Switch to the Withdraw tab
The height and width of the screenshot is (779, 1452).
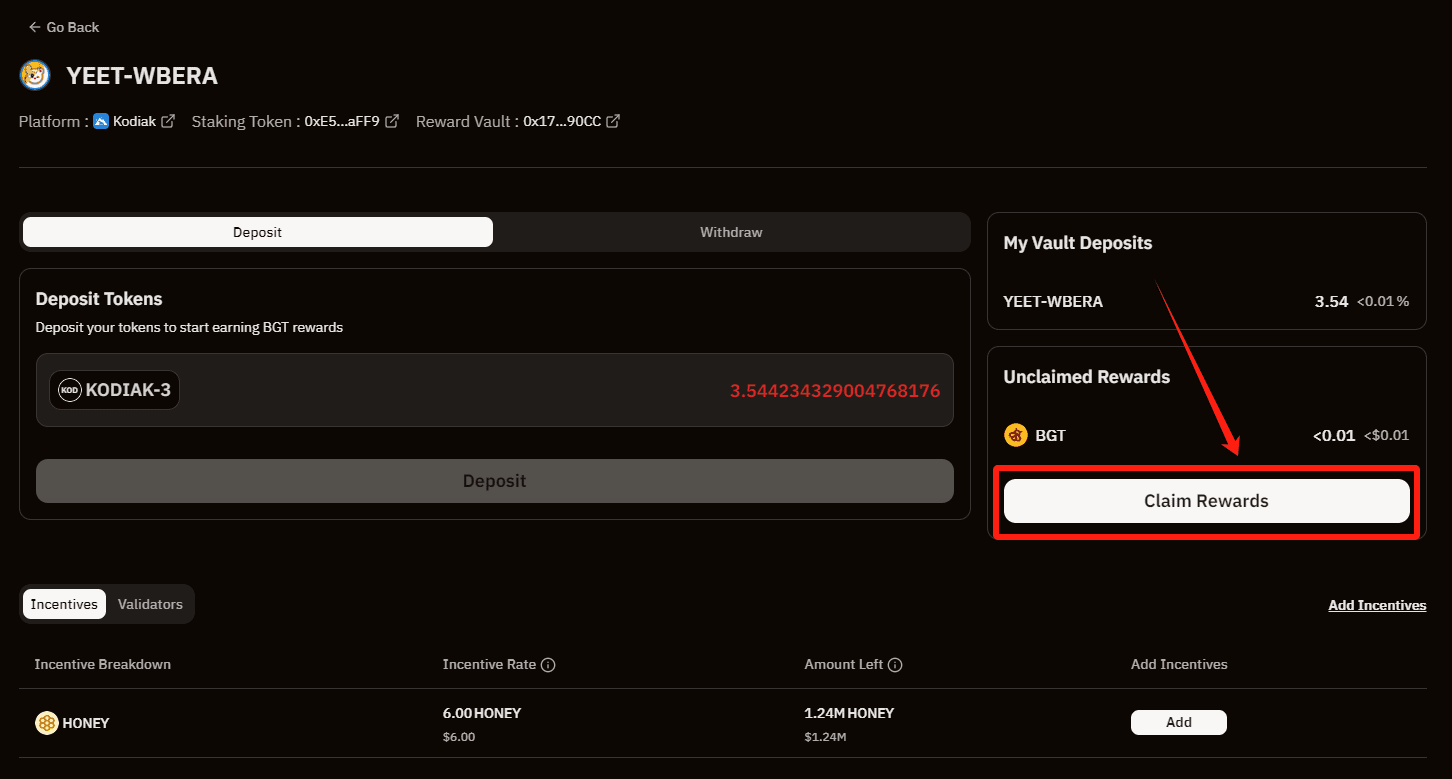point(731,232)
